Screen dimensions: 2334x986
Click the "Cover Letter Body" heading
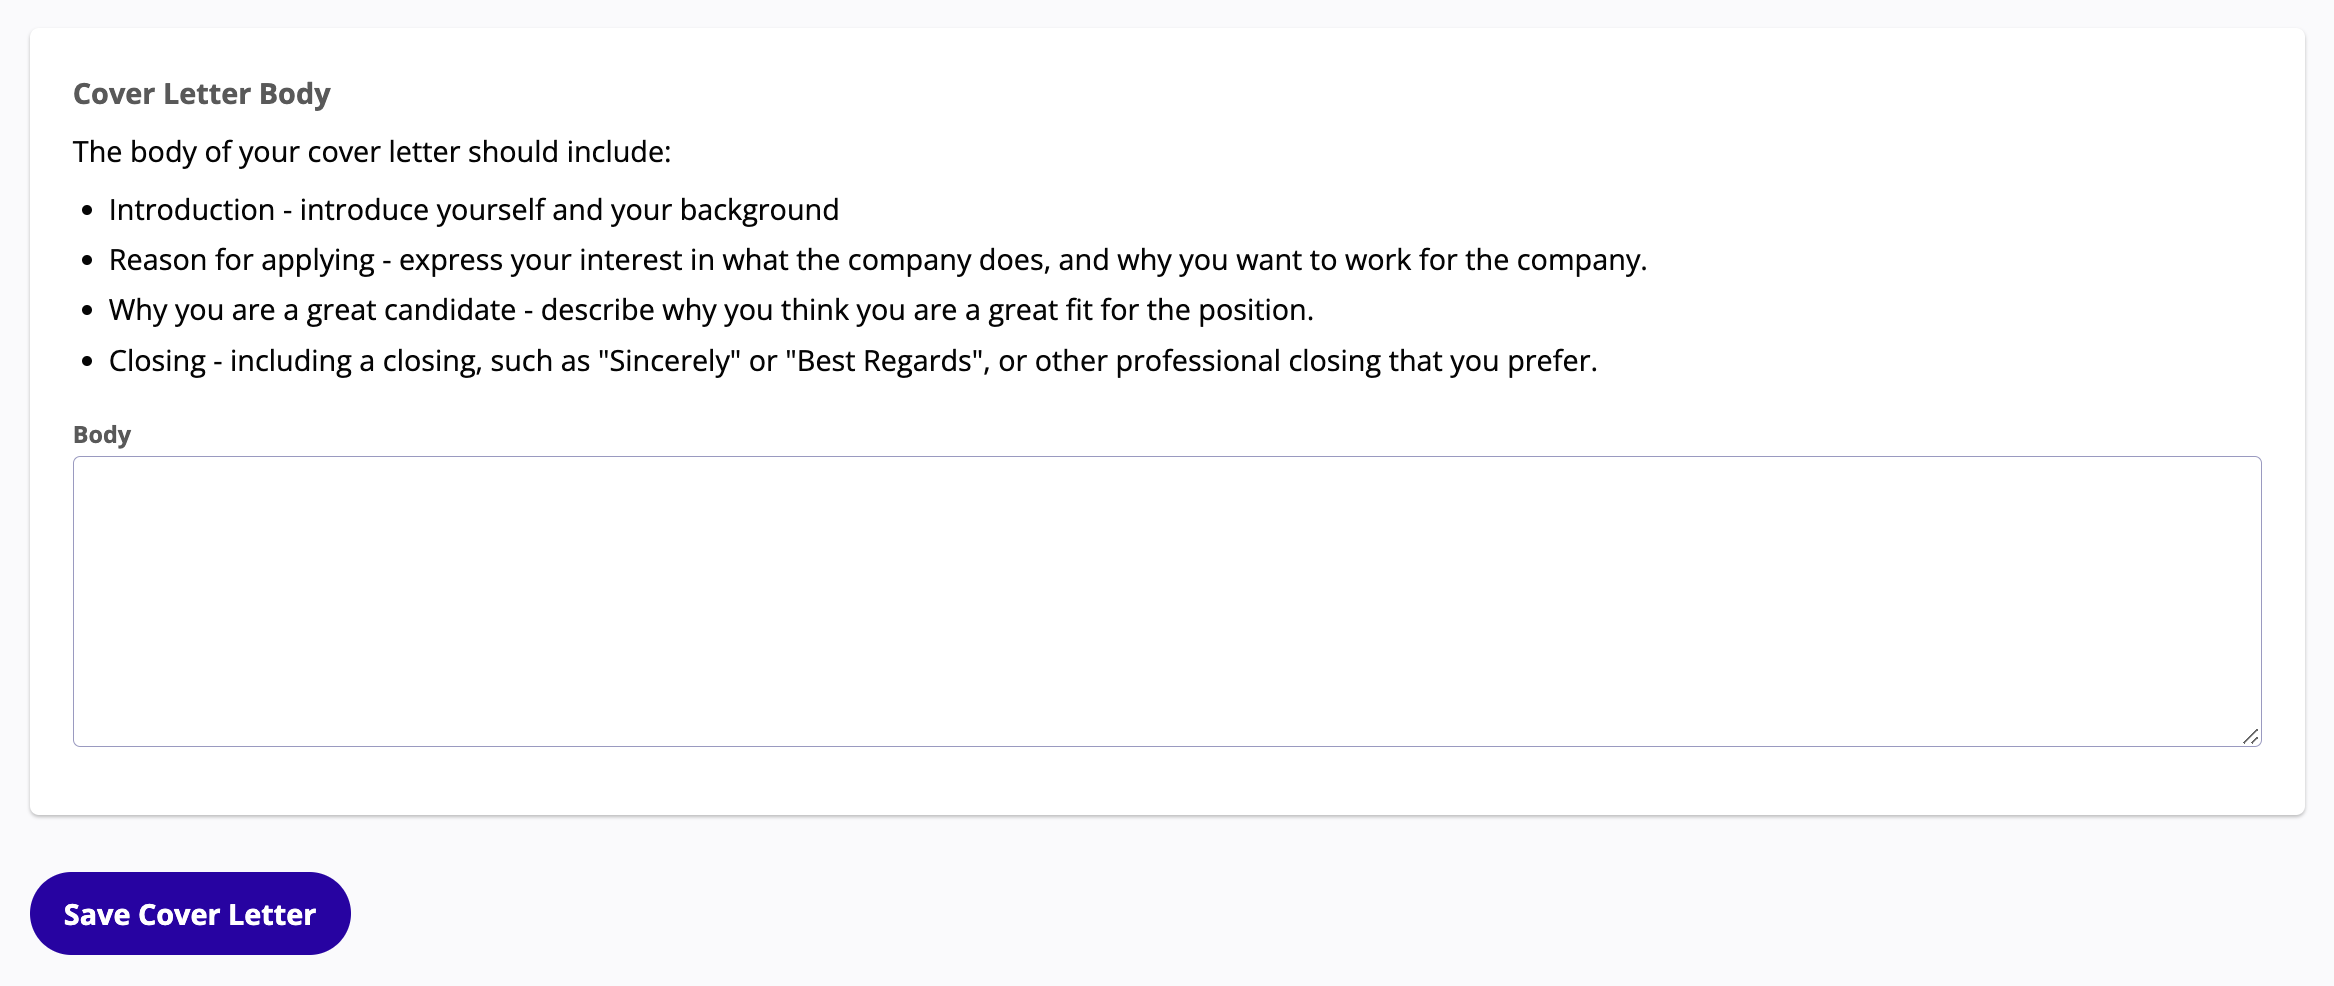(201, 94)
